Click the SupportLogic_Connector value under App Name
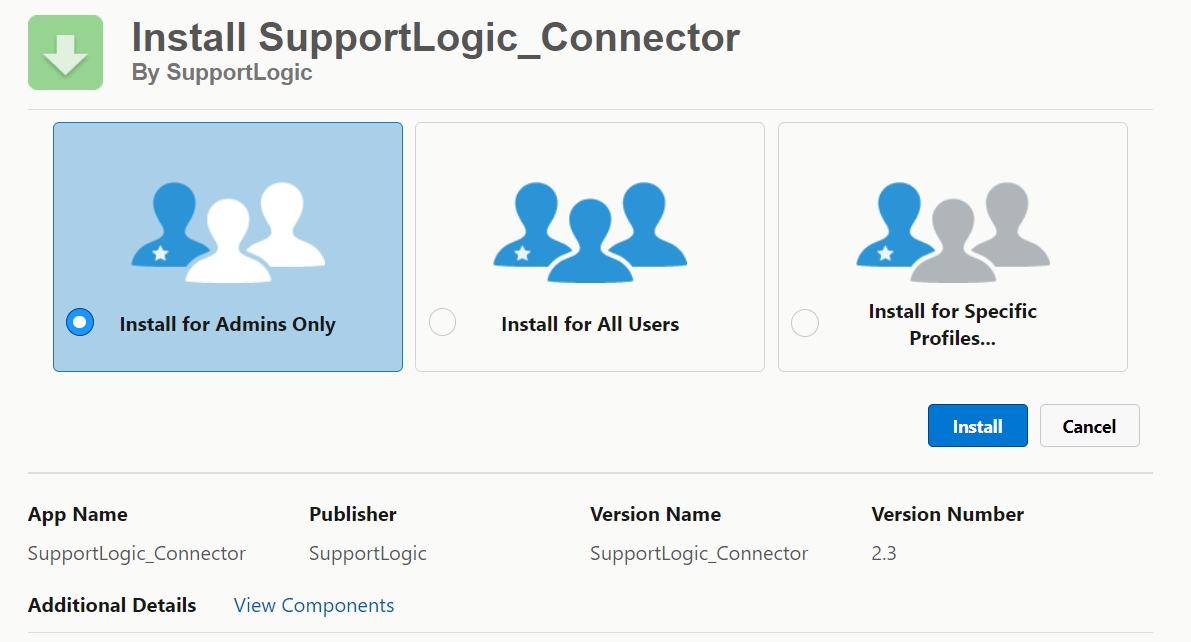Screen dimensions: 1191x642 [x=137, y=553]
